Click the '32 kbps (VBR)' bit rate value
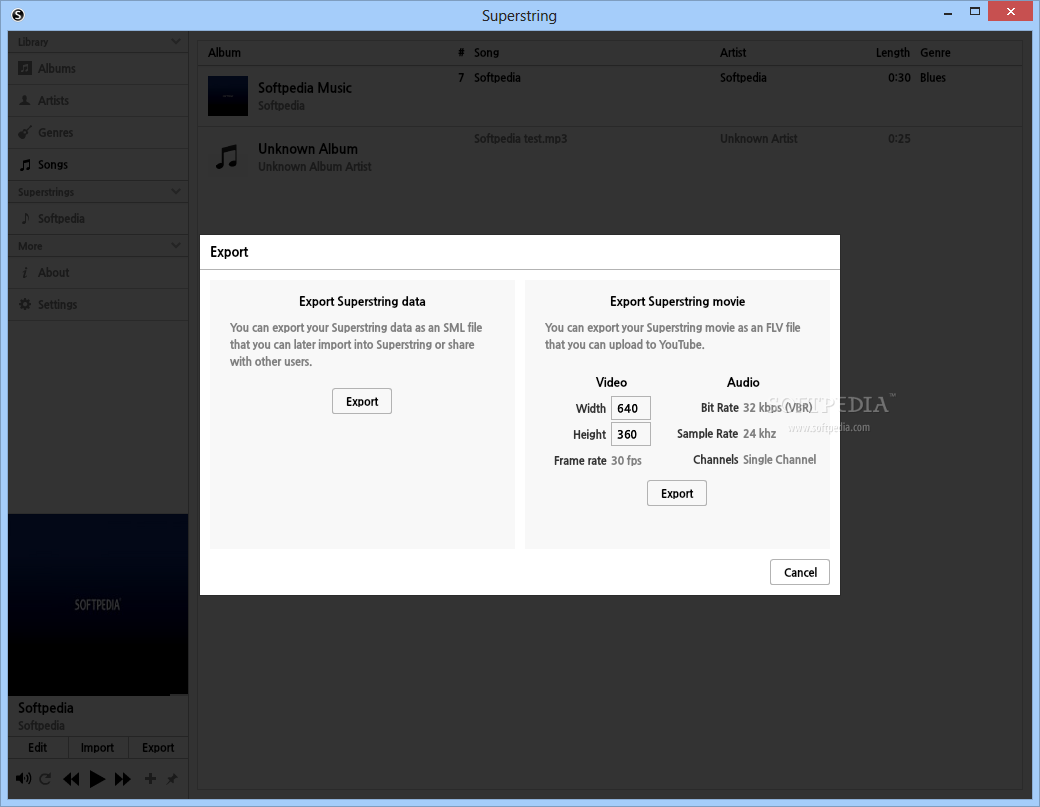 pos(777,407)
